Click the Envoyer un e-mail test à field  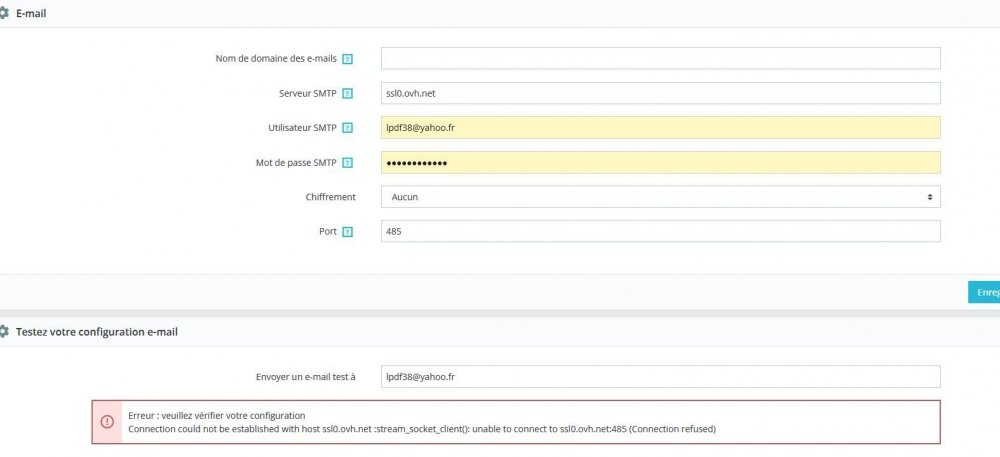coord(661,377)
